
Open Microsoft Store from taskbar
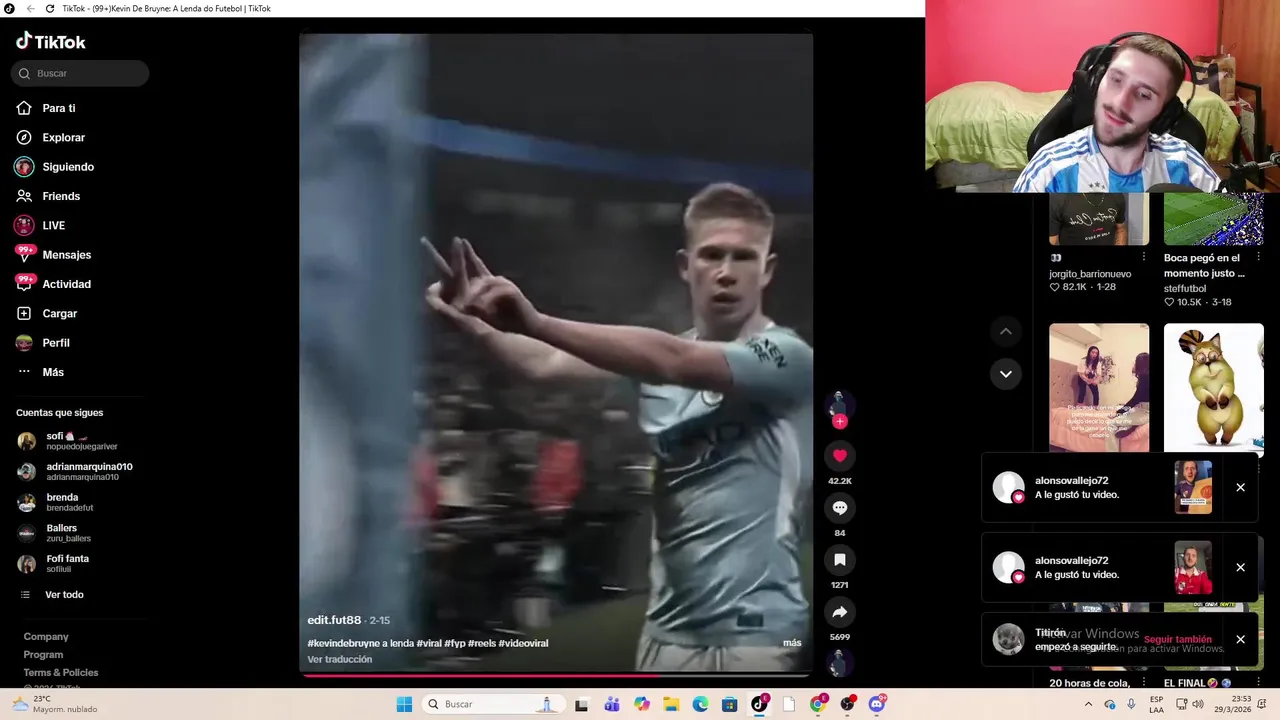[x=730, y=704]
